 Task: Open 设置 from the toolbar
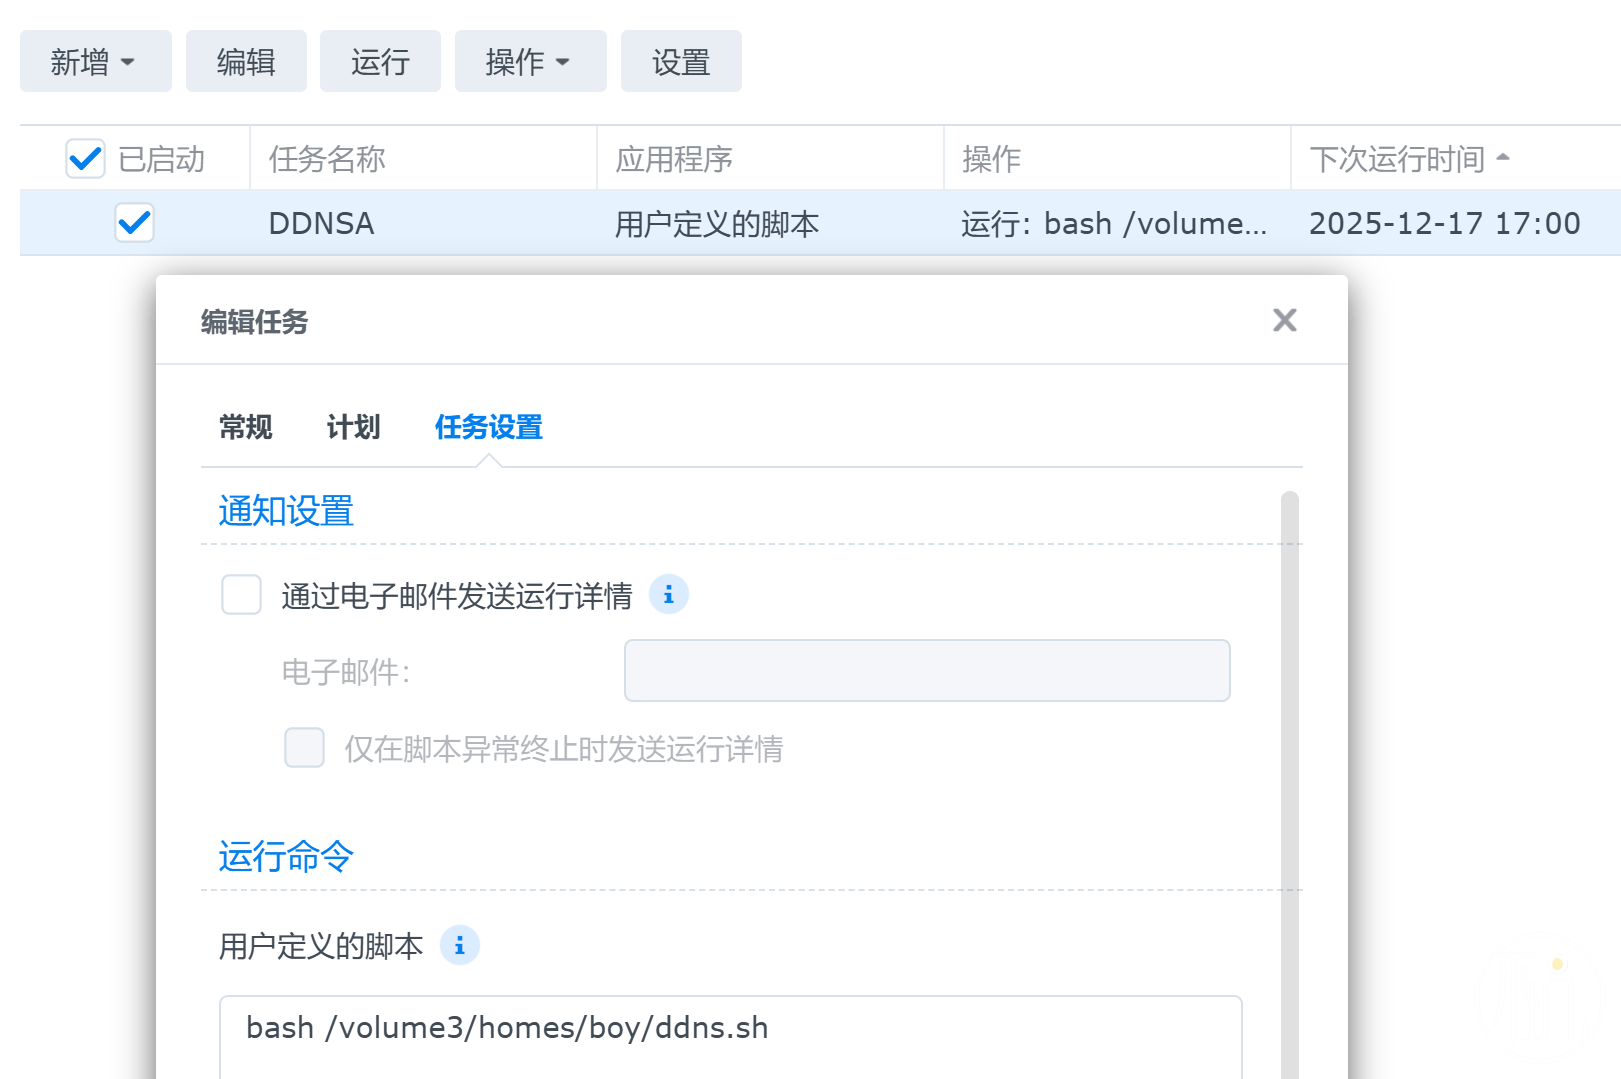[681, 62]
